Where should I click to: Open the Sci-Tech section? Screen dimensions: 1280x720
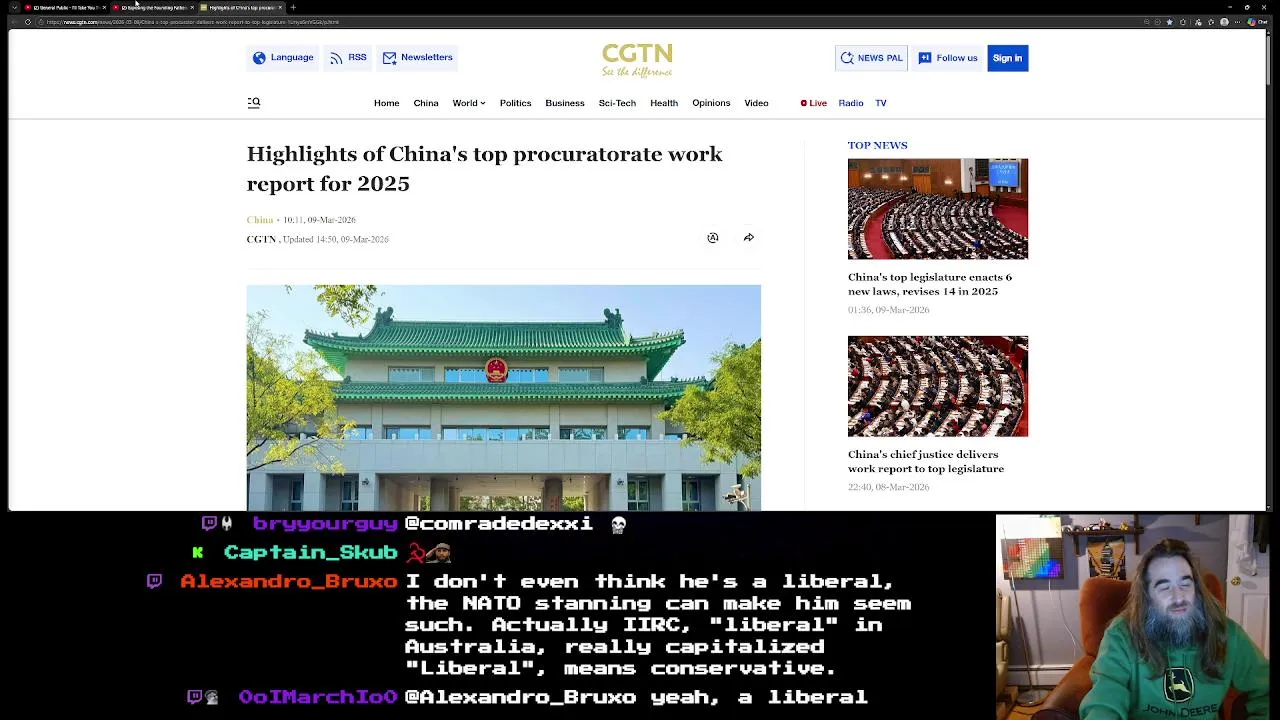point(617,103)
